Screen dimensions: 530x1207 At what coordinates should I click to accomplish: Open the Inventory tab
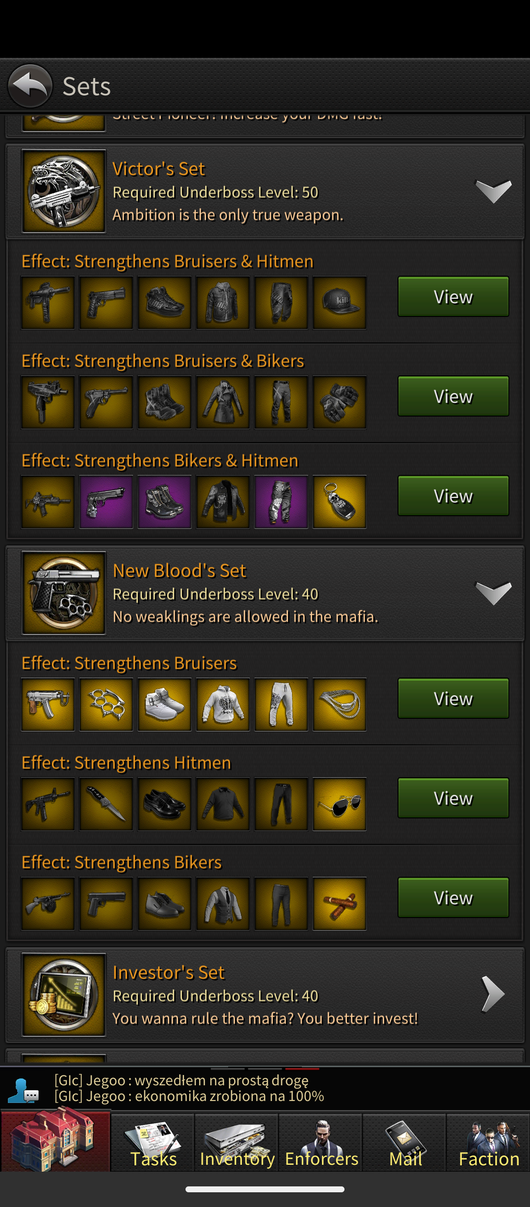tap(237, 1141)
